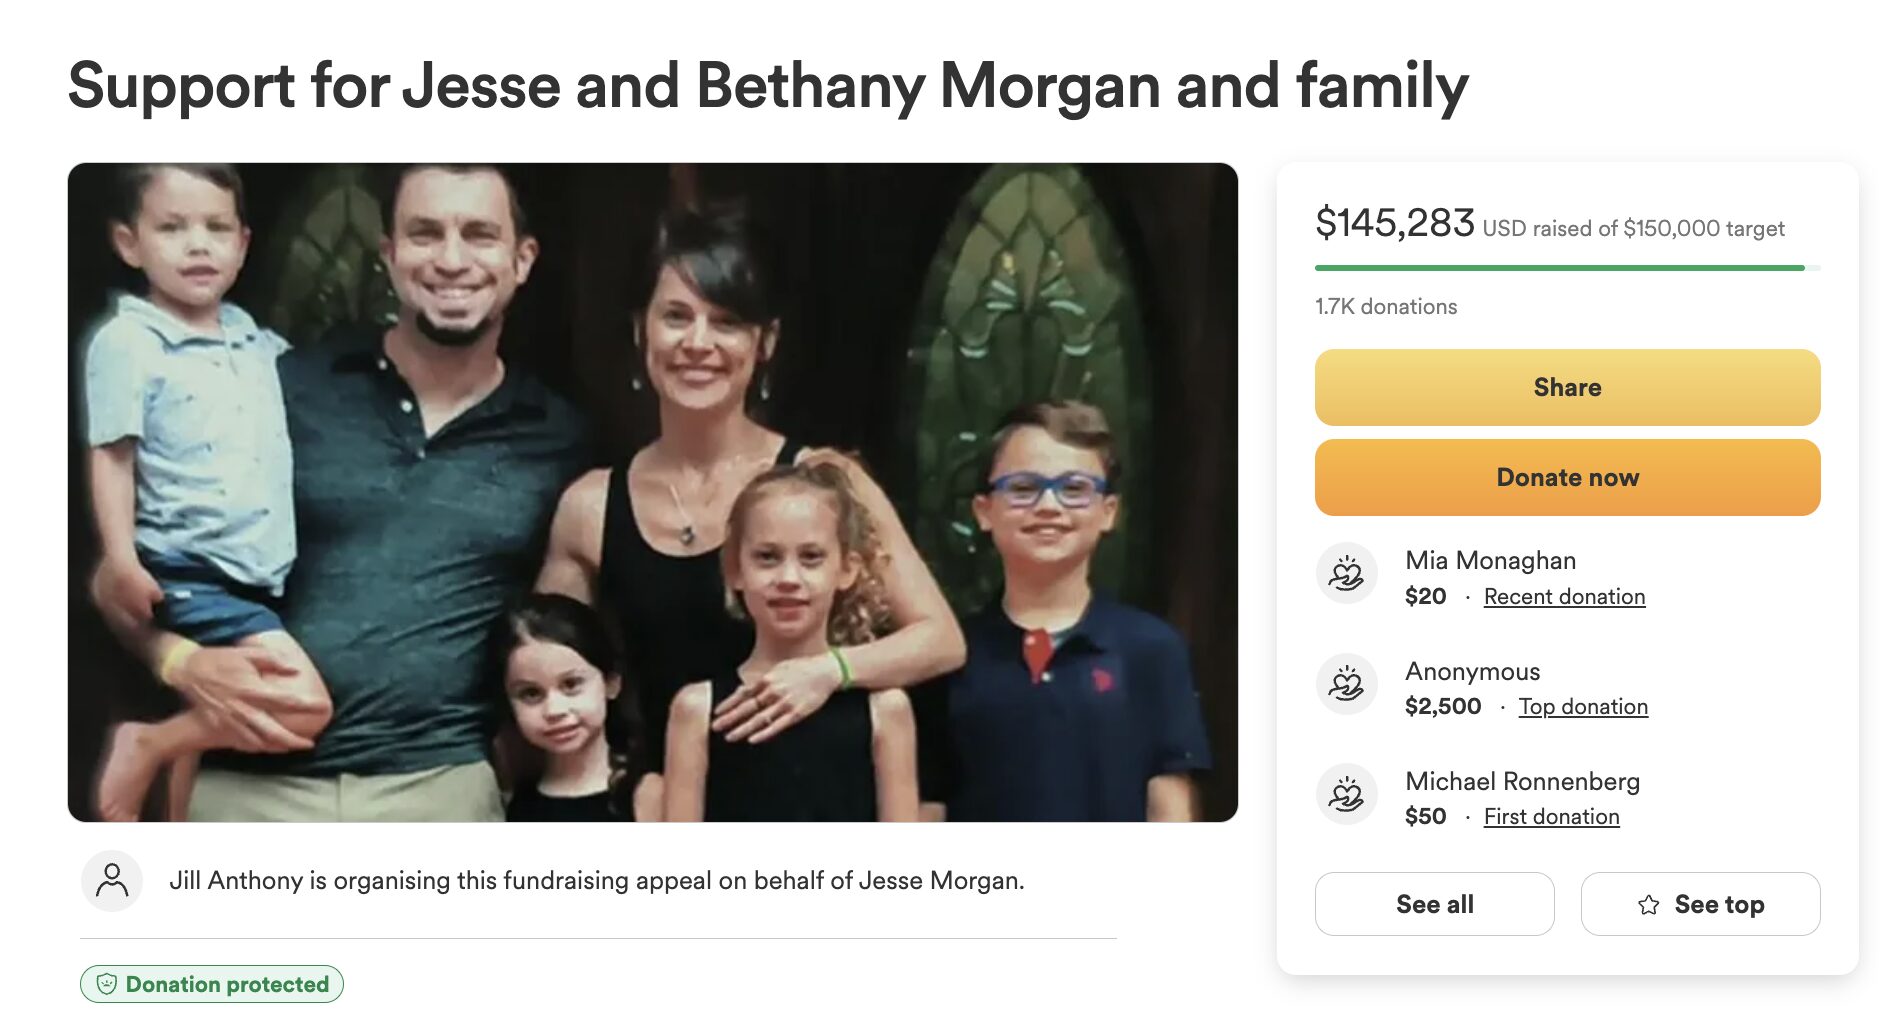Click the organiser profile avatar icon
Screen dimensions: 1880x1016
(112, 881)
